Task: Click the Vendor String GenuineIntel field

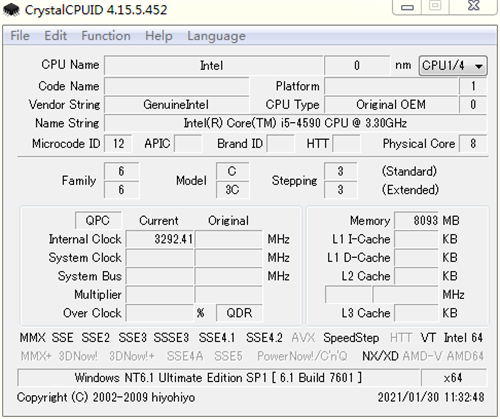Action: click(176, 104)
